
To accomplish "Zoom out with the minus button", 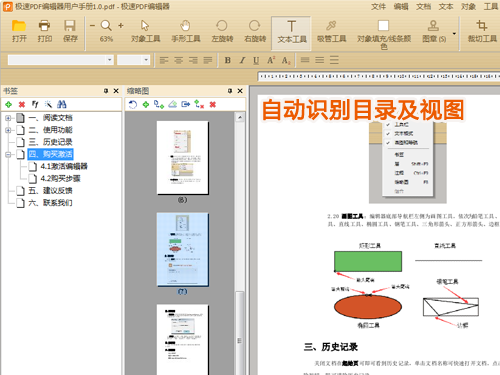I will click(x=92, y=25).
